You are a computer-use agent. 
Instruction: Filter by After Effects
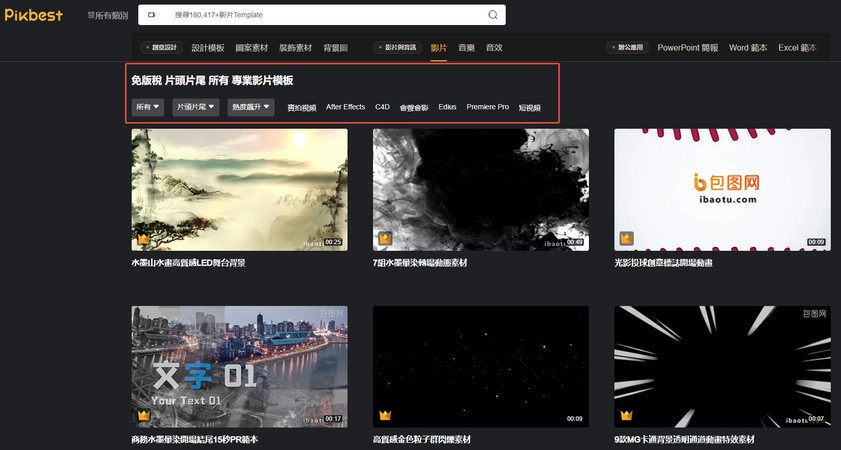pos(345,107)
